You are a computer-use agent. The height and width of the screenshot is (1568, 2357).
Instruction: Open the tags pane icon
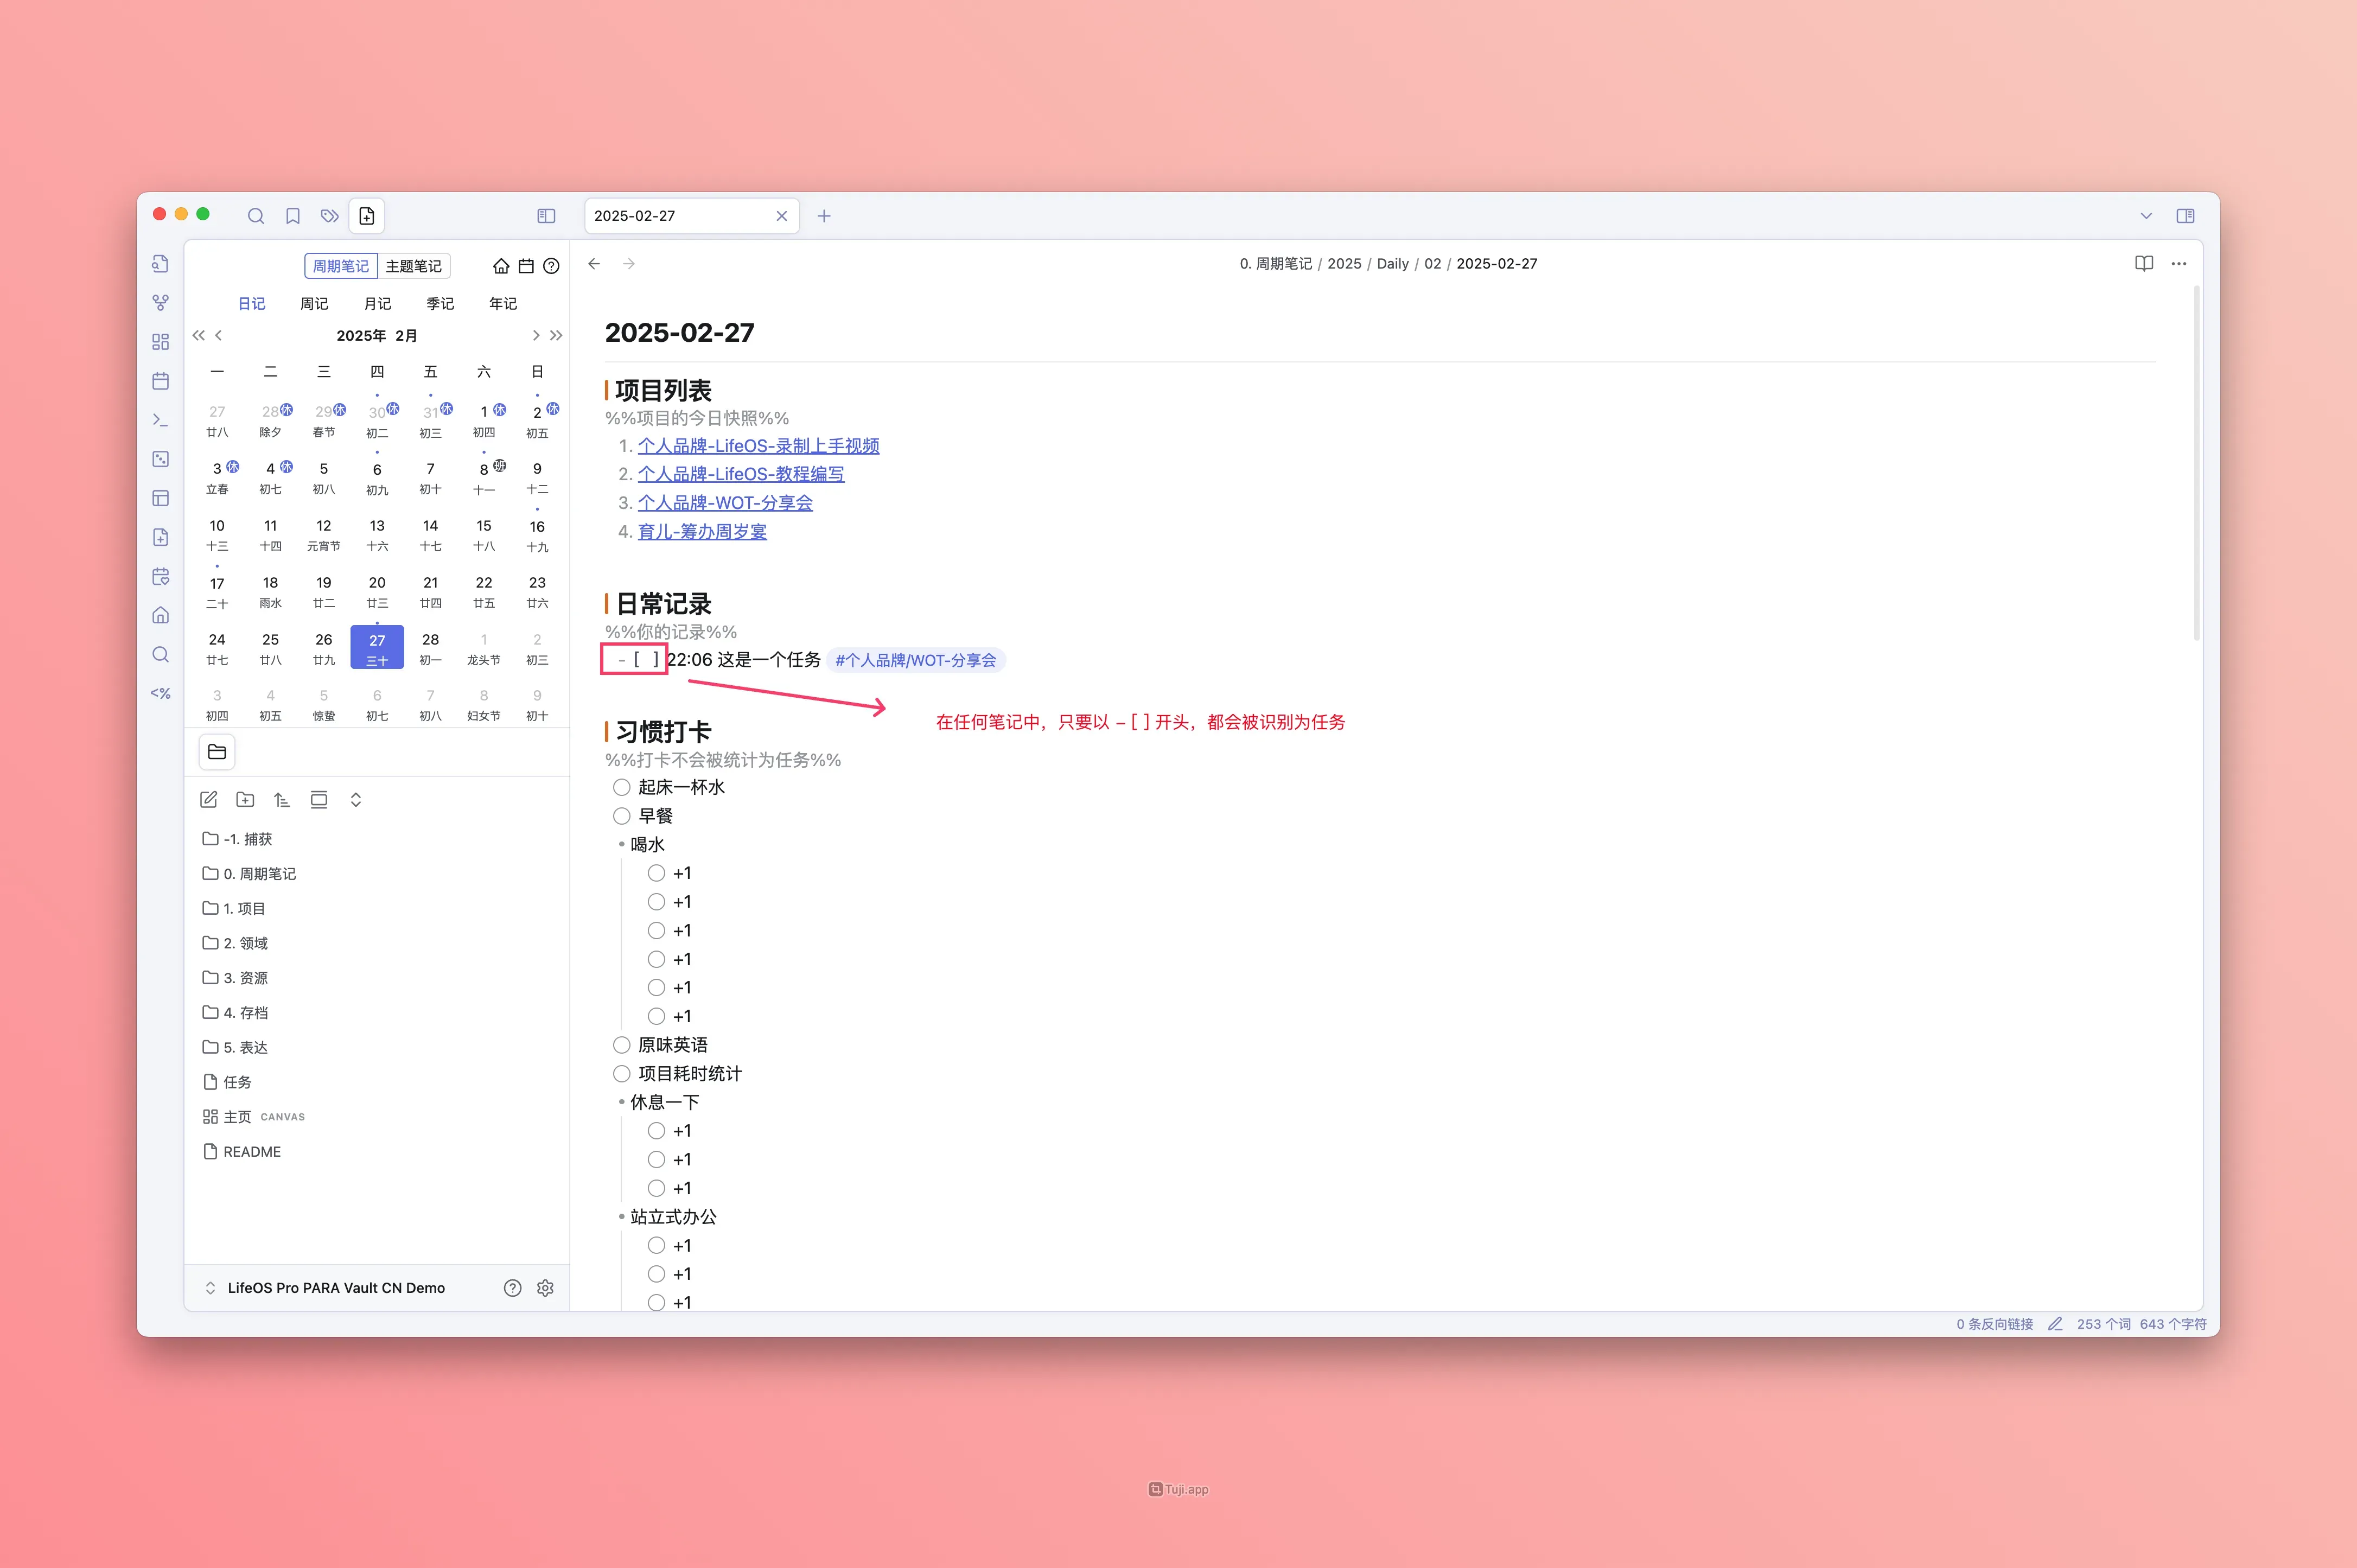[329, 216]
